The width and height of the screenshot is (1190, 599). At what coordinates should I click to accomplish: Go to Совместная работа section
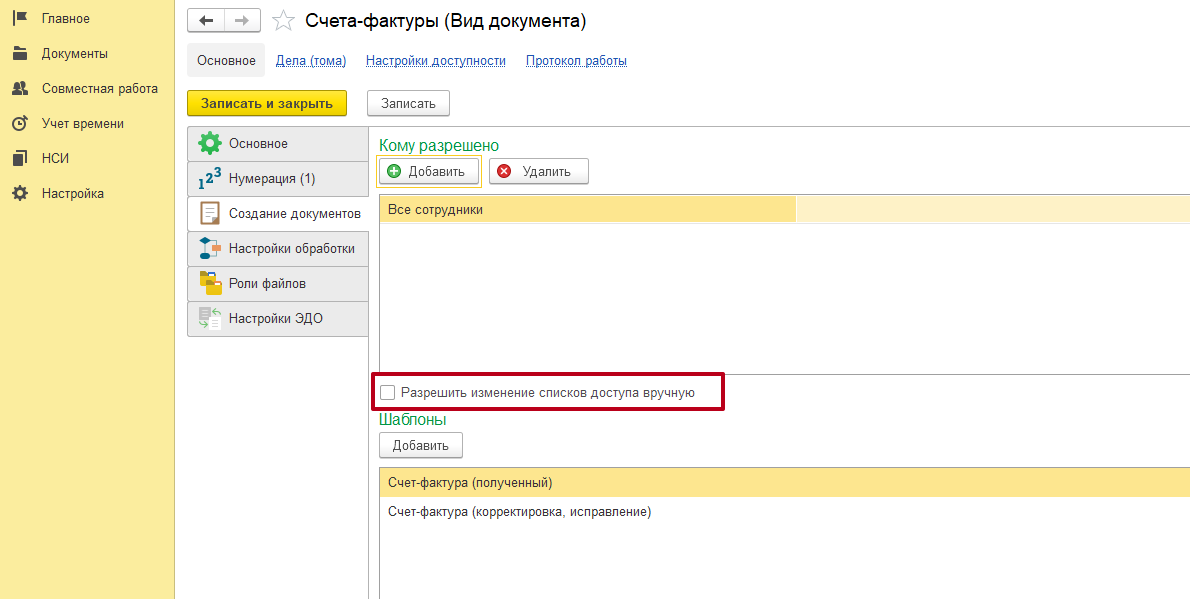click(x=99, y=89)
